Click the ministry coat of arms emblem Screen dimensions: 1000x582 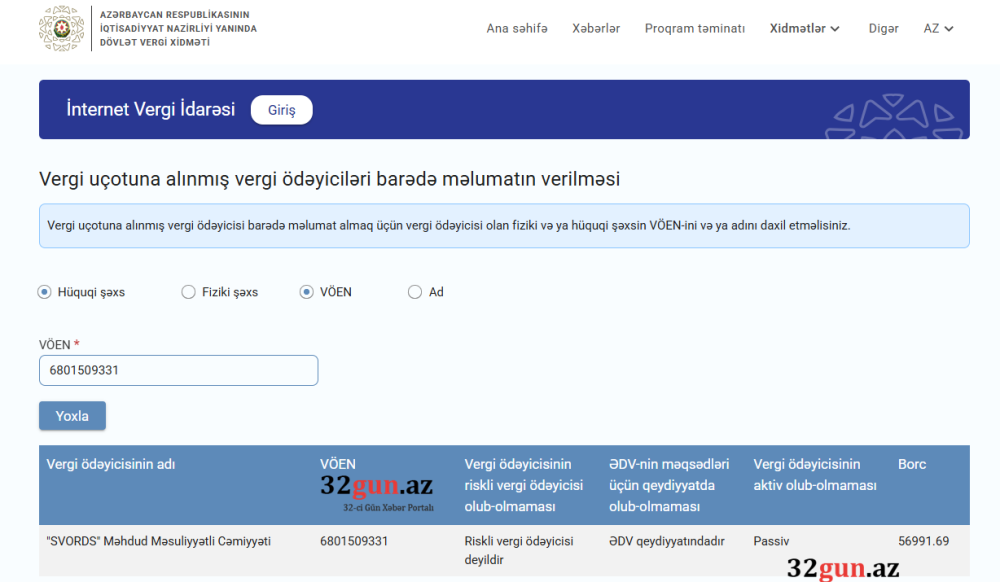tap(61, 30)
